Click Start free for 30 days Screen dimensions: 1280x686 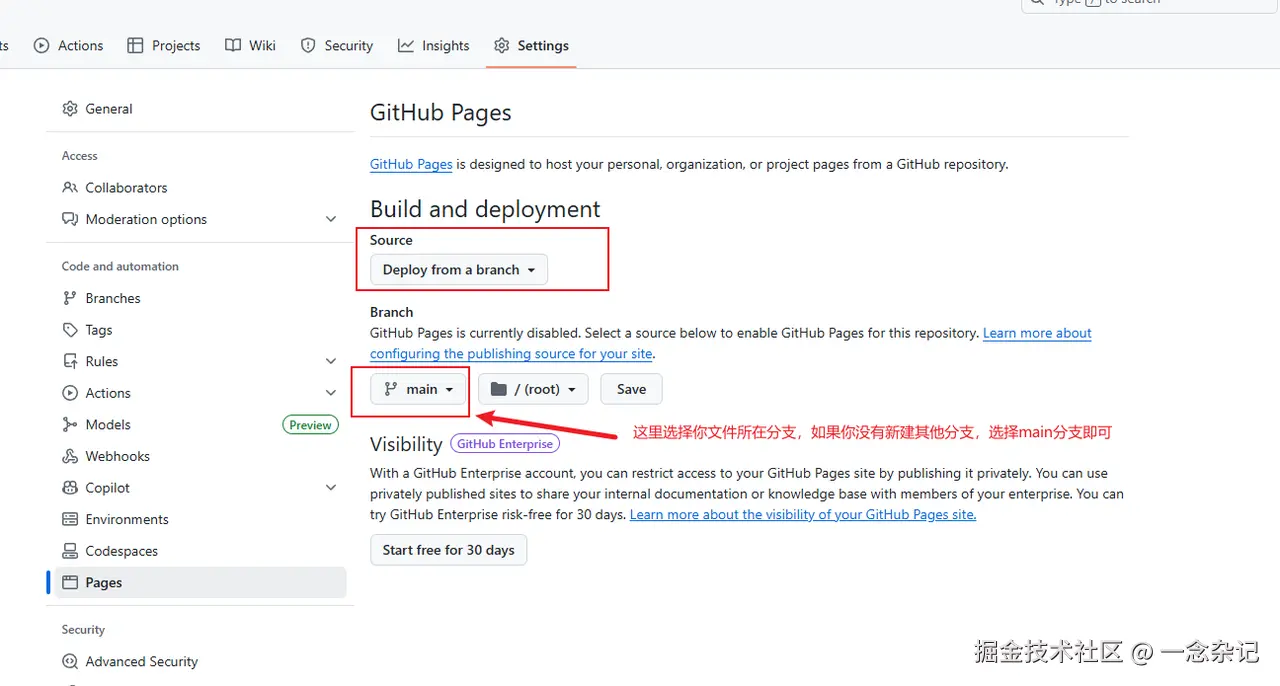448,550
